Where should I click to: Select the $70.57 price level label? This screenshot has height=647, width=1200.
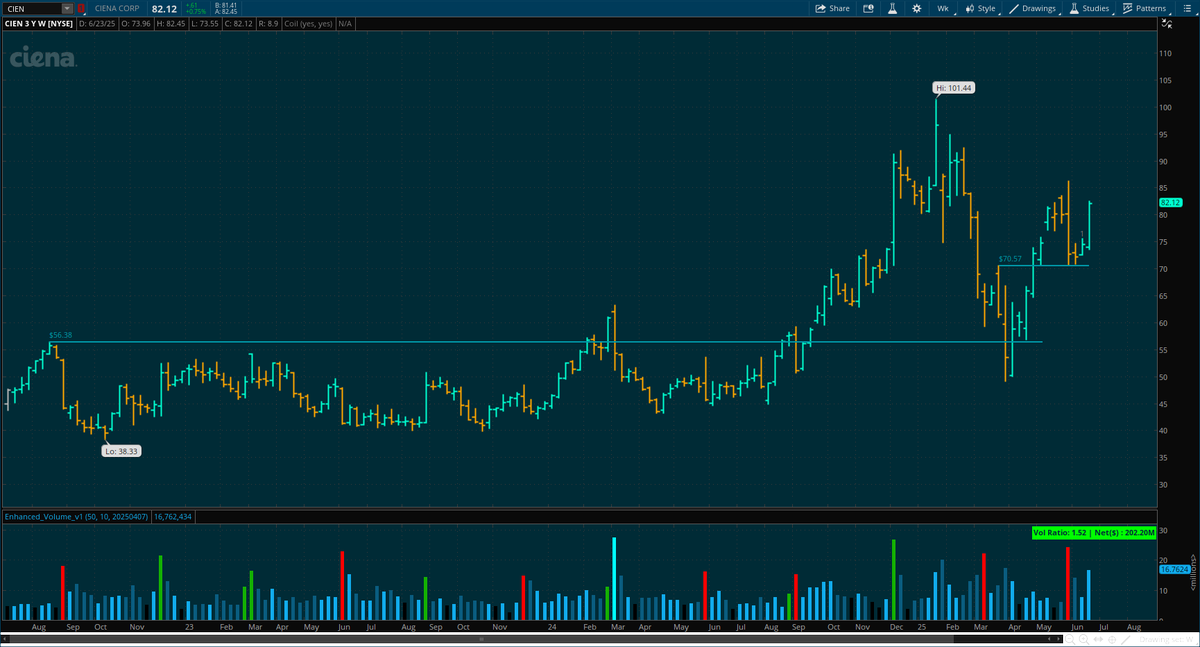(x=1010, y=258)
